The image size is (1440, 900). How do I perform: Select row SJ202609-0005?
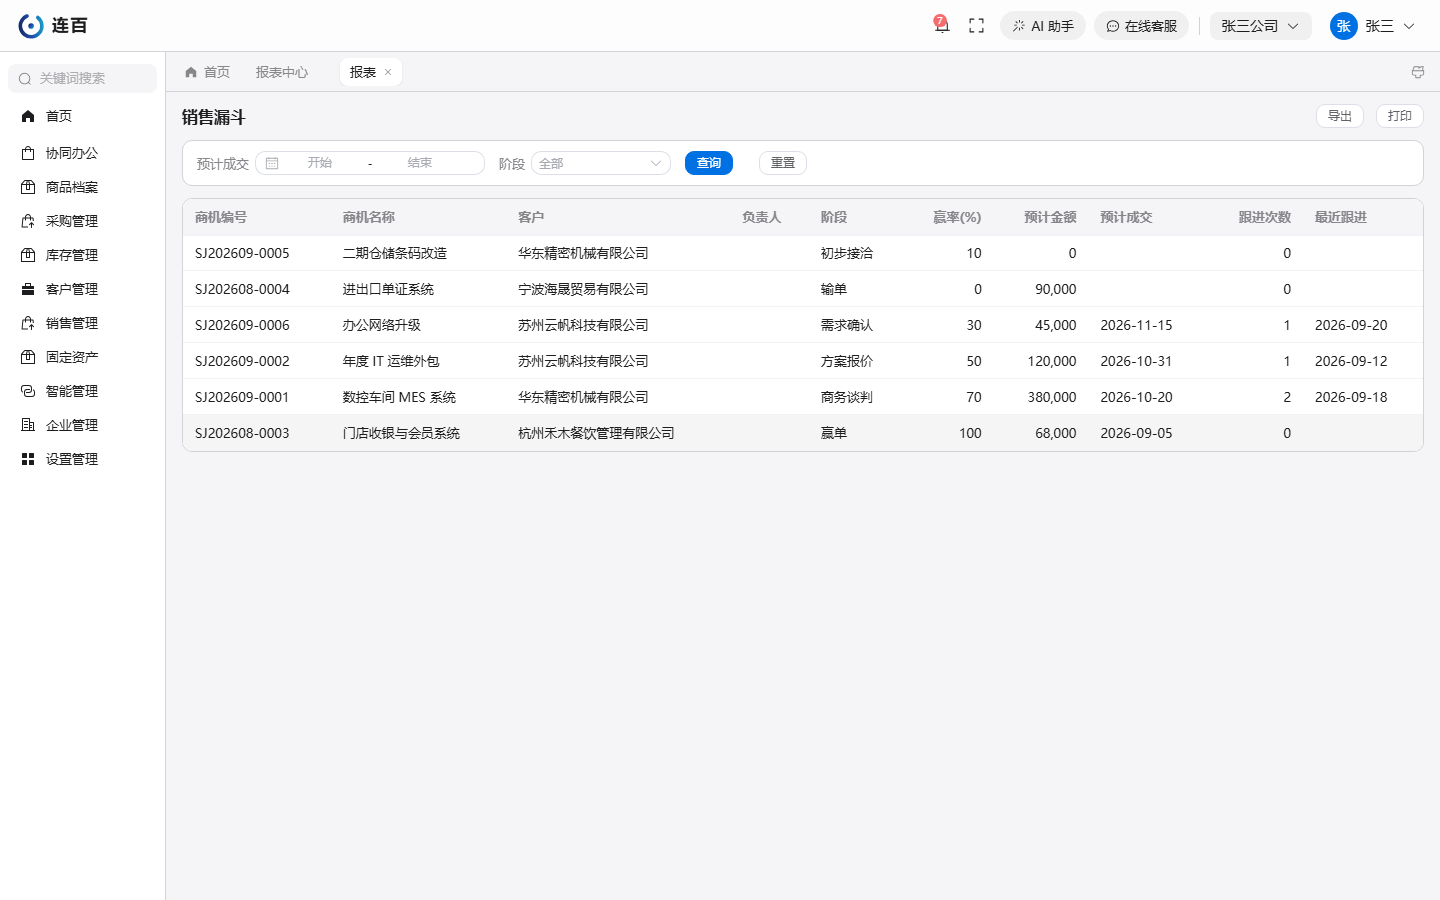pos(803,253)
